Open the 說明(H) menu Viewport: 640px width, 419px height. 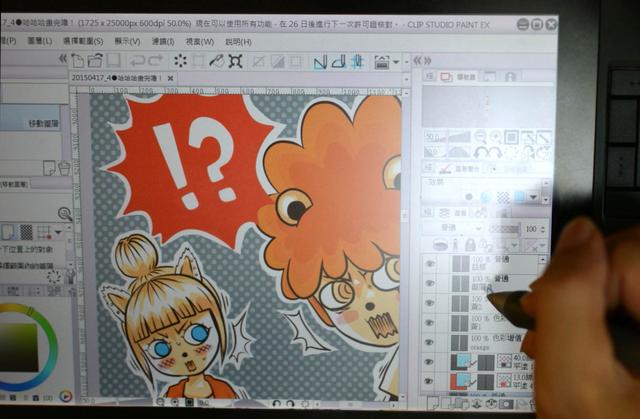(x=239, y=42)
